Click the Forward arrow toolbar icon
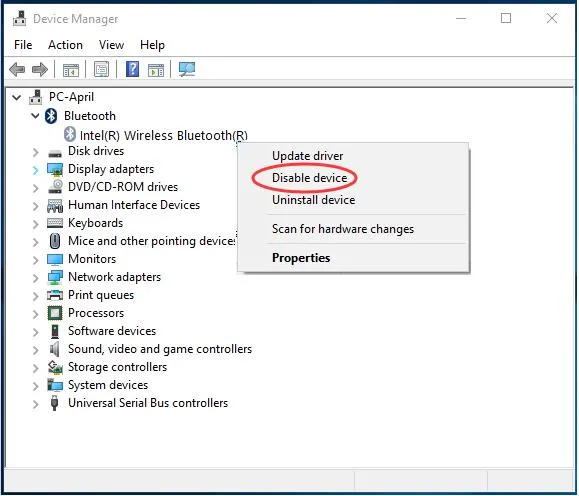This screenshot has width=579, height=496. pyautogui.click(x=40, y=69)
